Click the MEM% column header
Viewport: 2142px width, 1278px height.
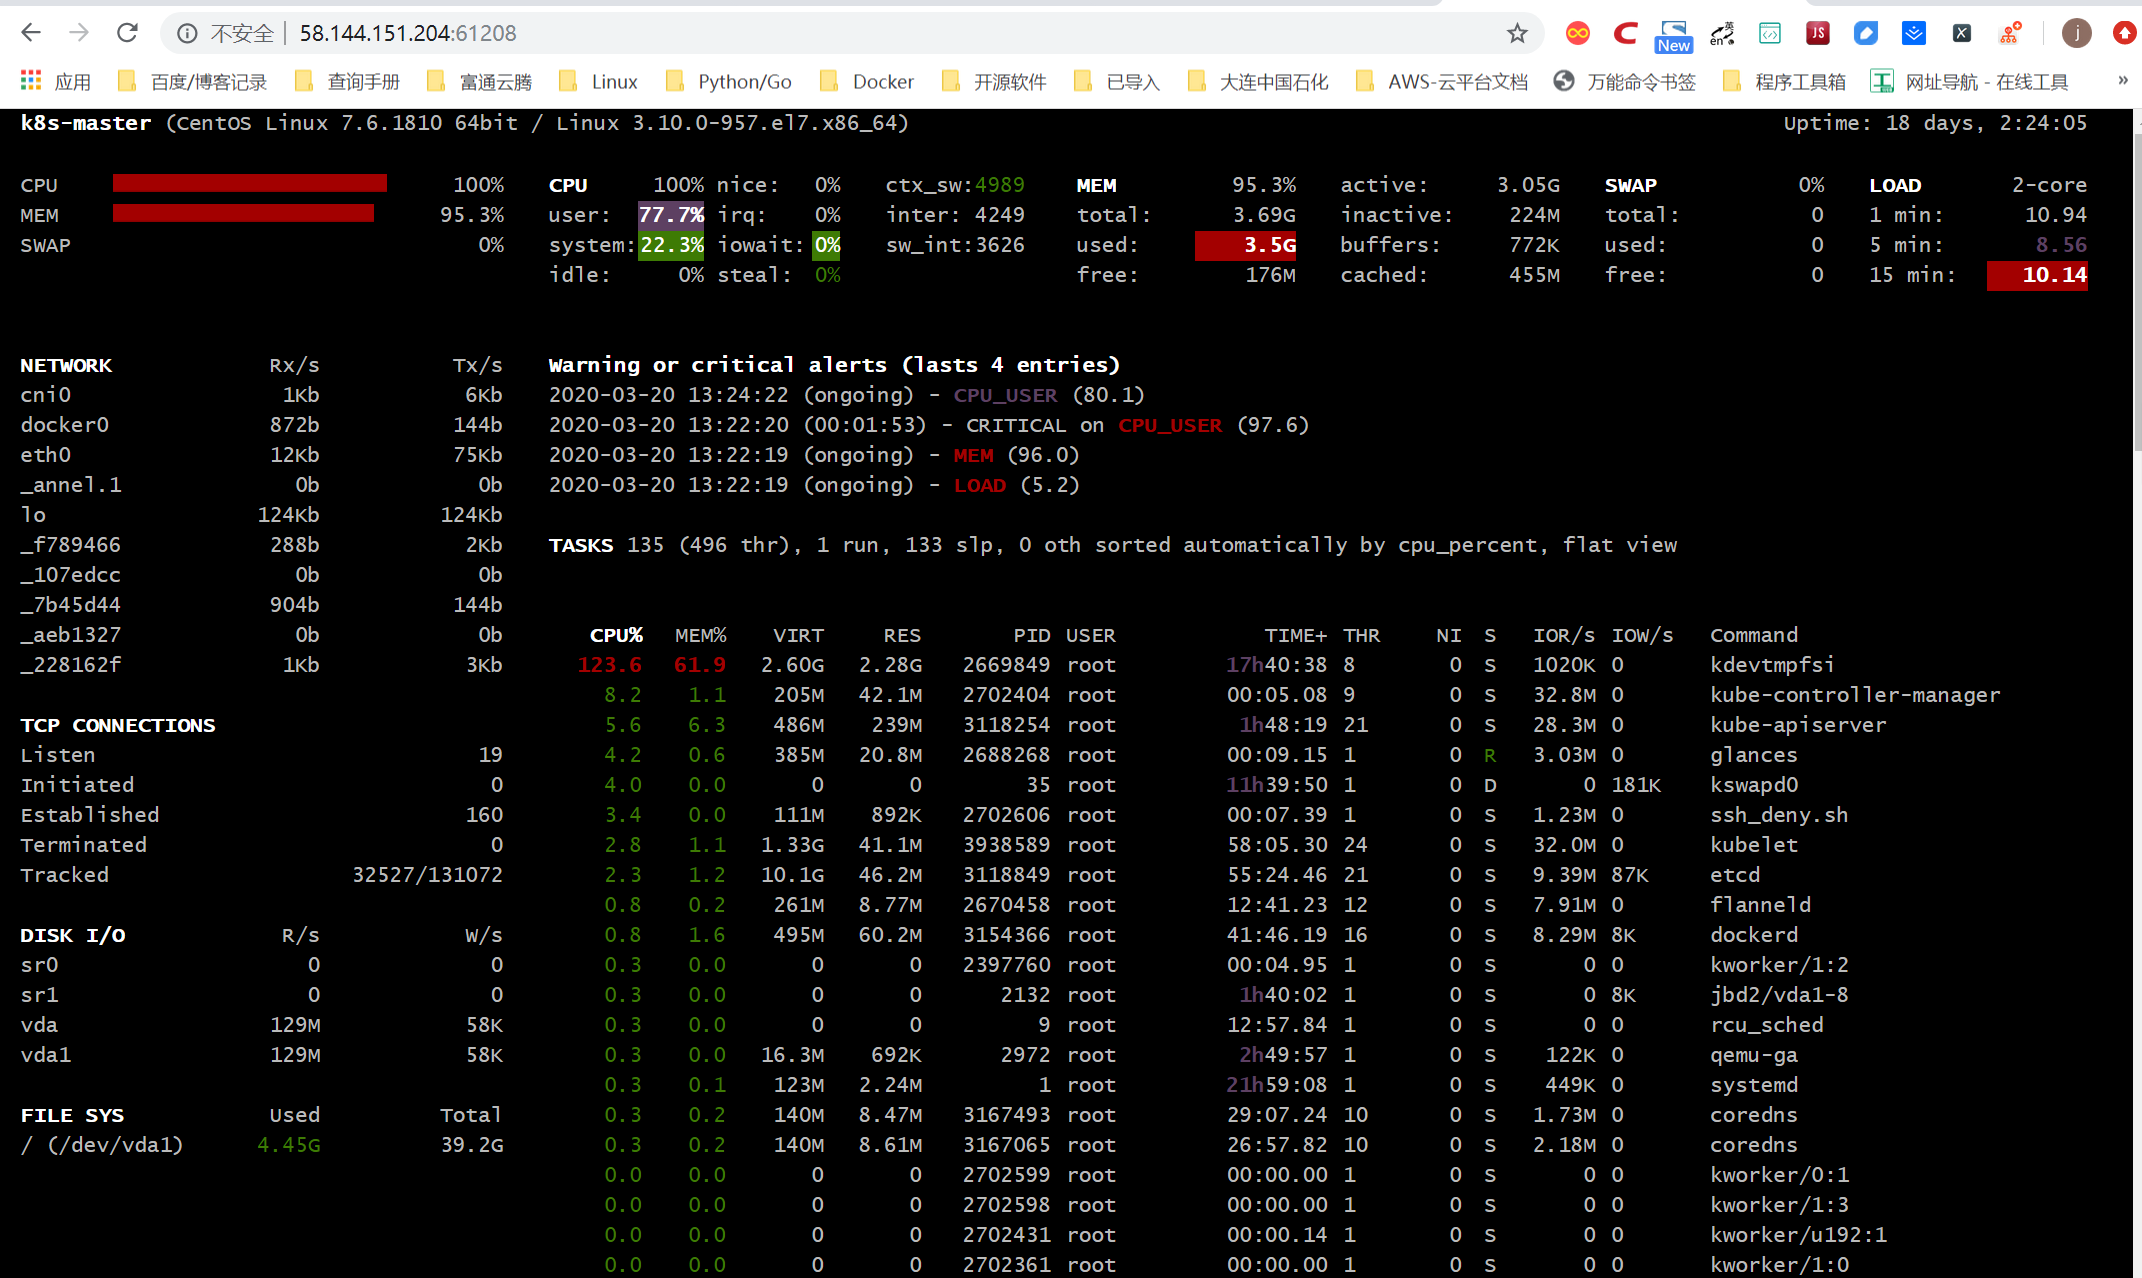point(701,635)
